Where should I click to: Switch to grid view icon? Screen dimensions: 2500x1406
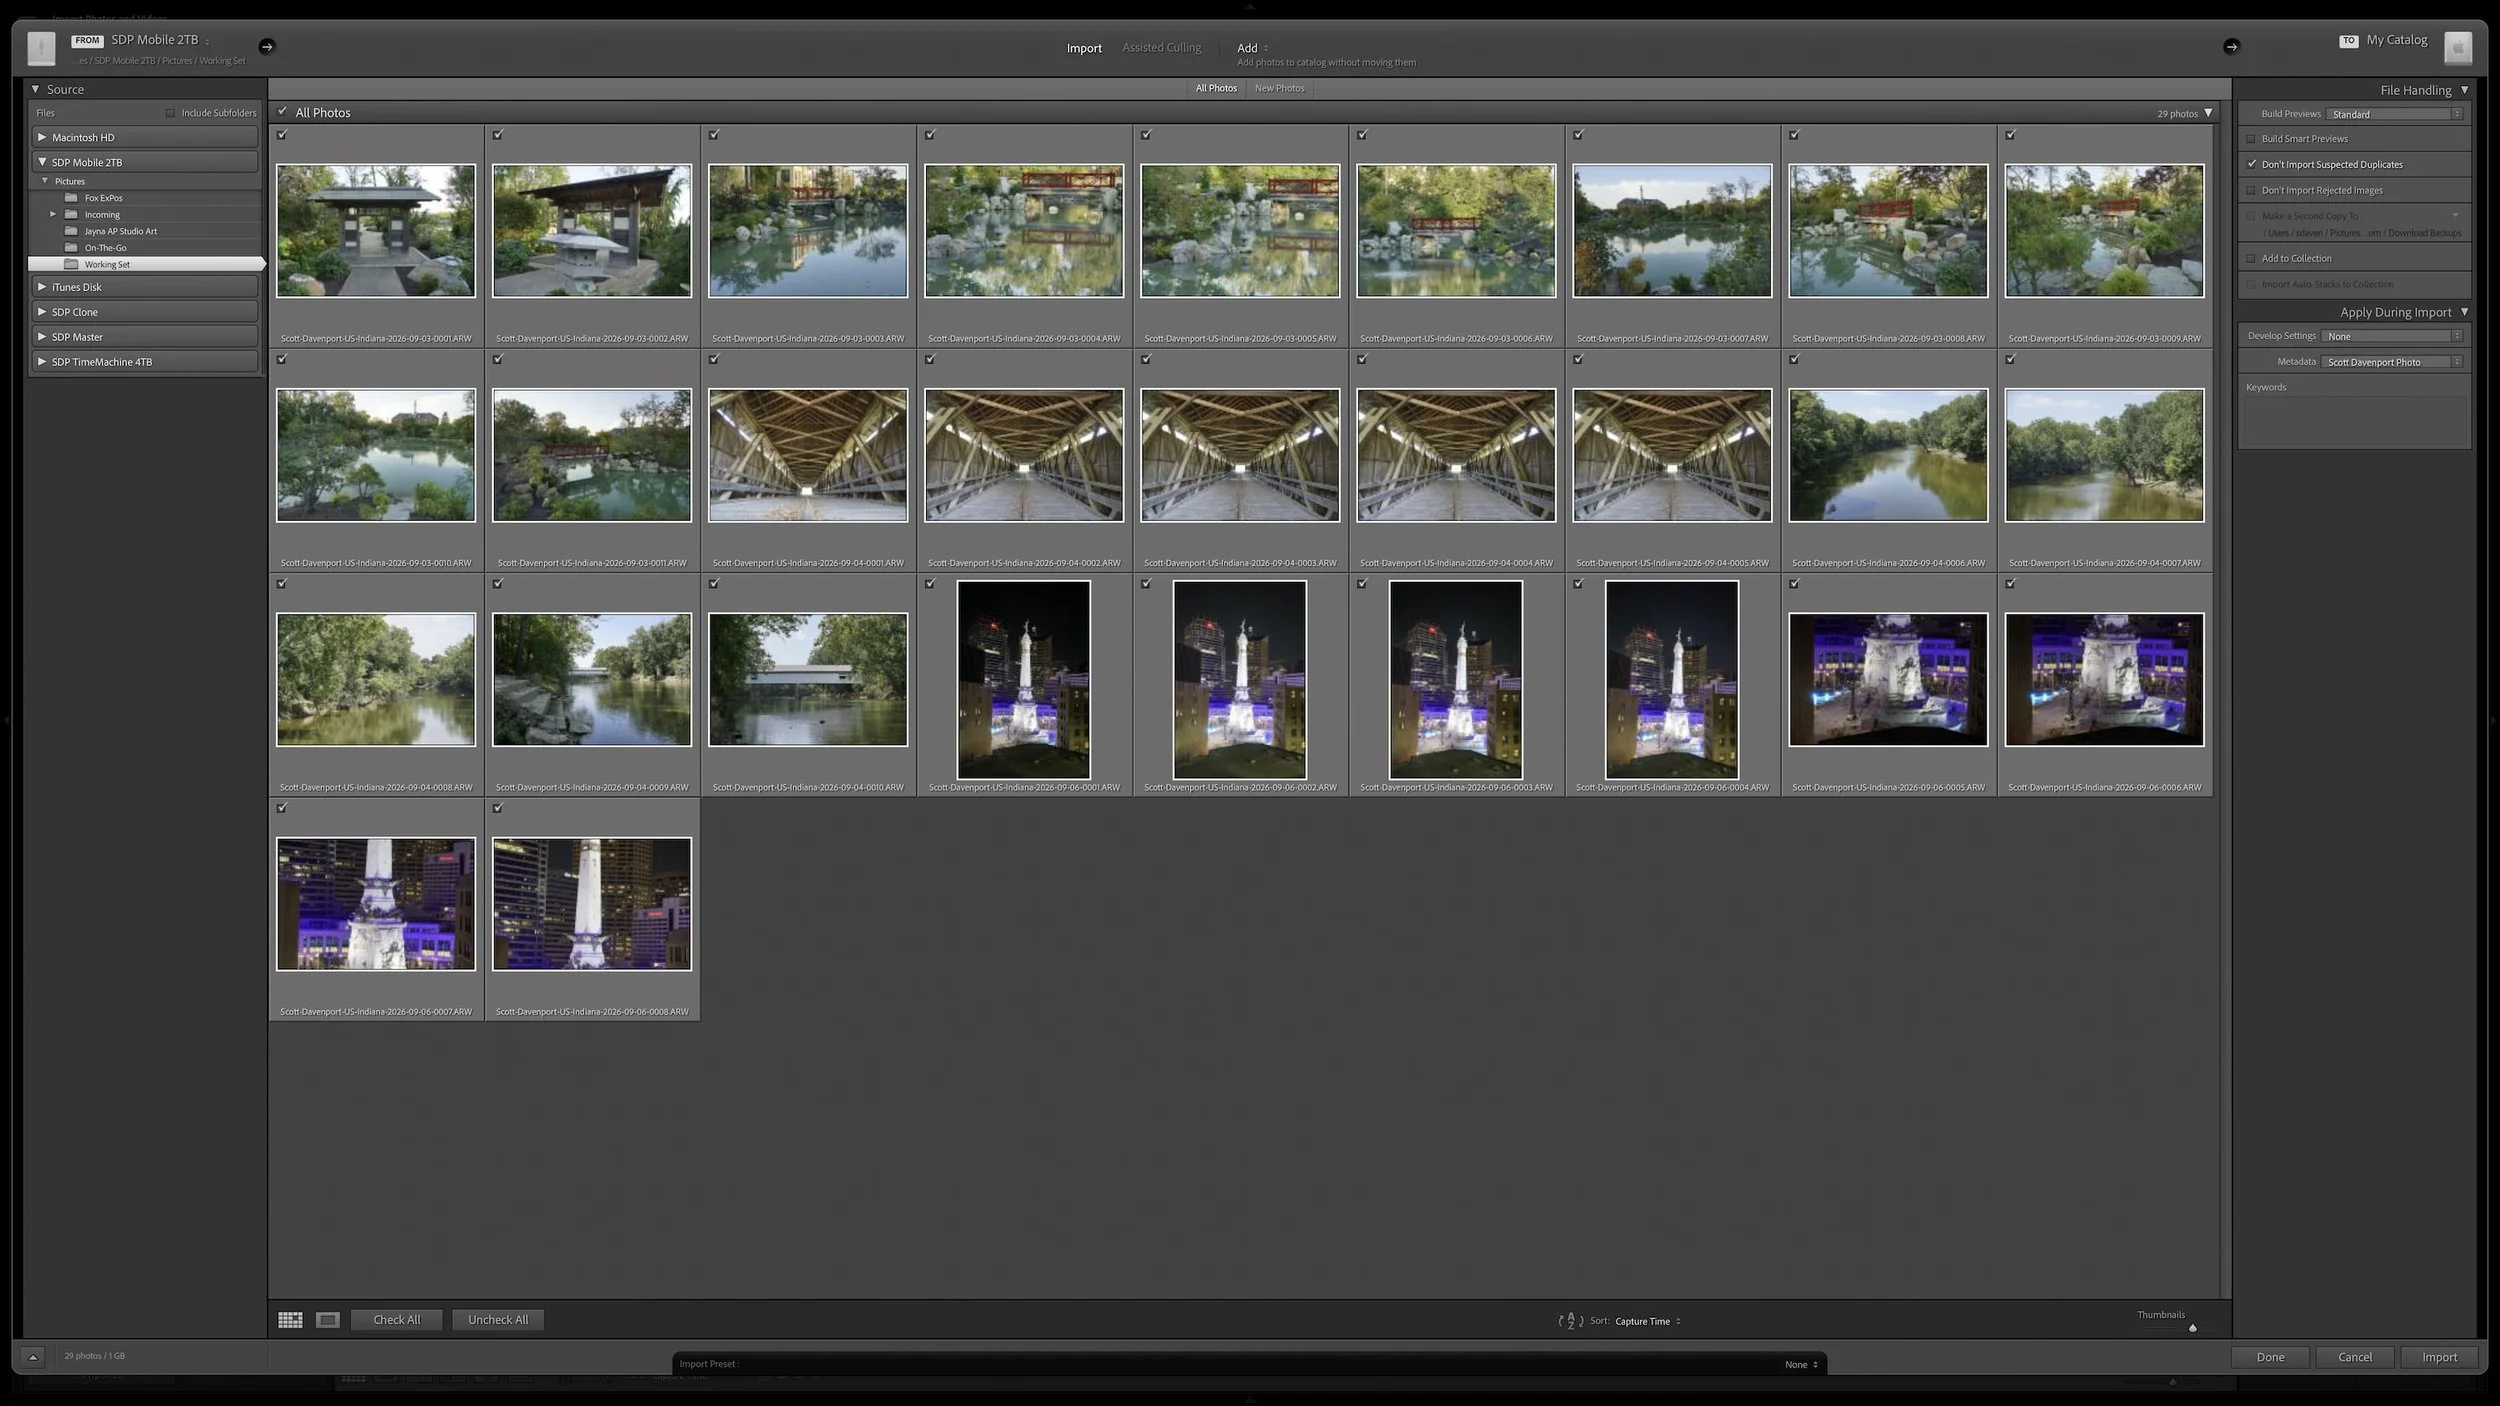(290, 1320)
